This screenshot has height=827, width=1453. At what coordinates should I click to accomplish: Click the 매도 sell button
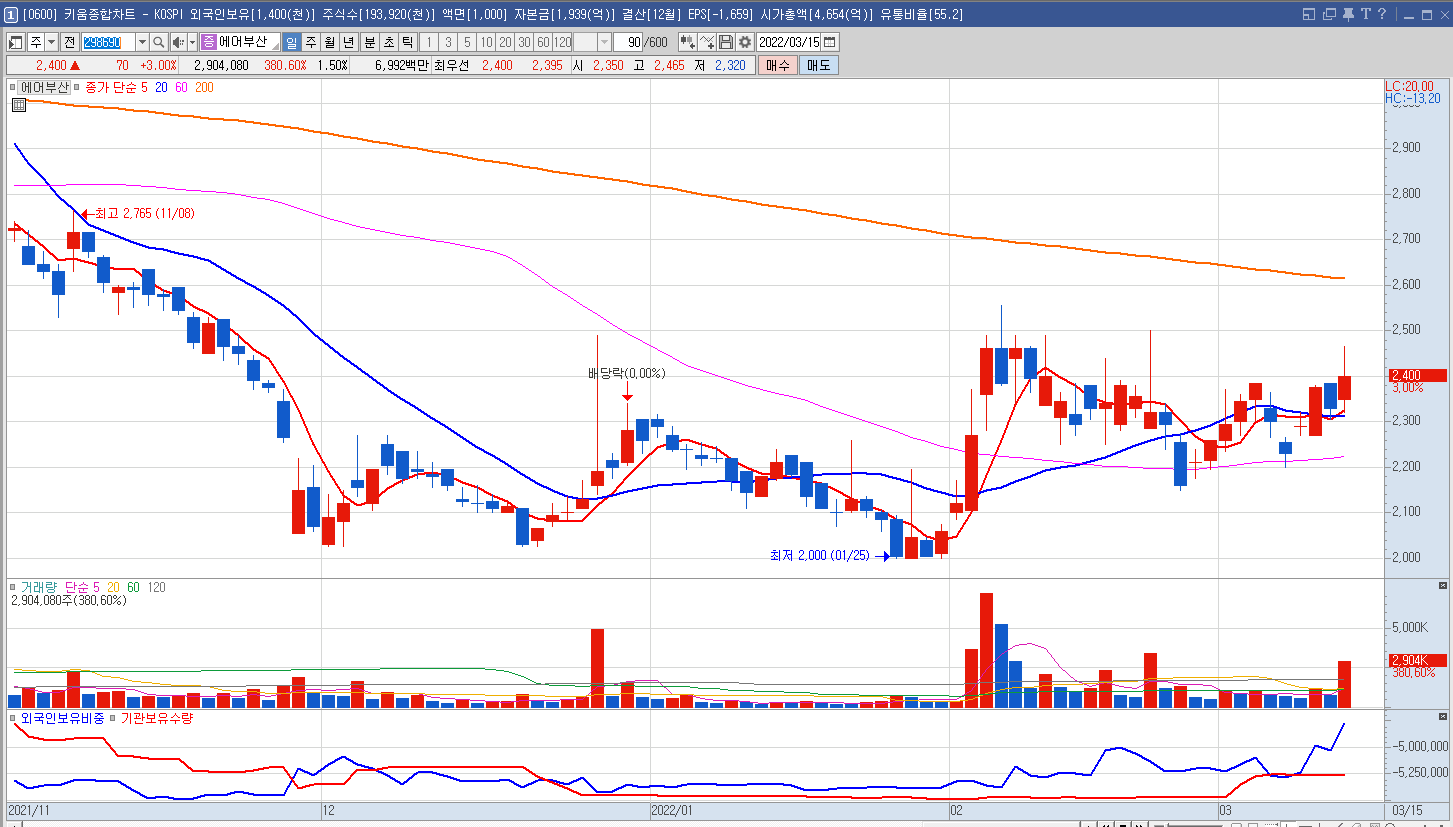(819, 65)
